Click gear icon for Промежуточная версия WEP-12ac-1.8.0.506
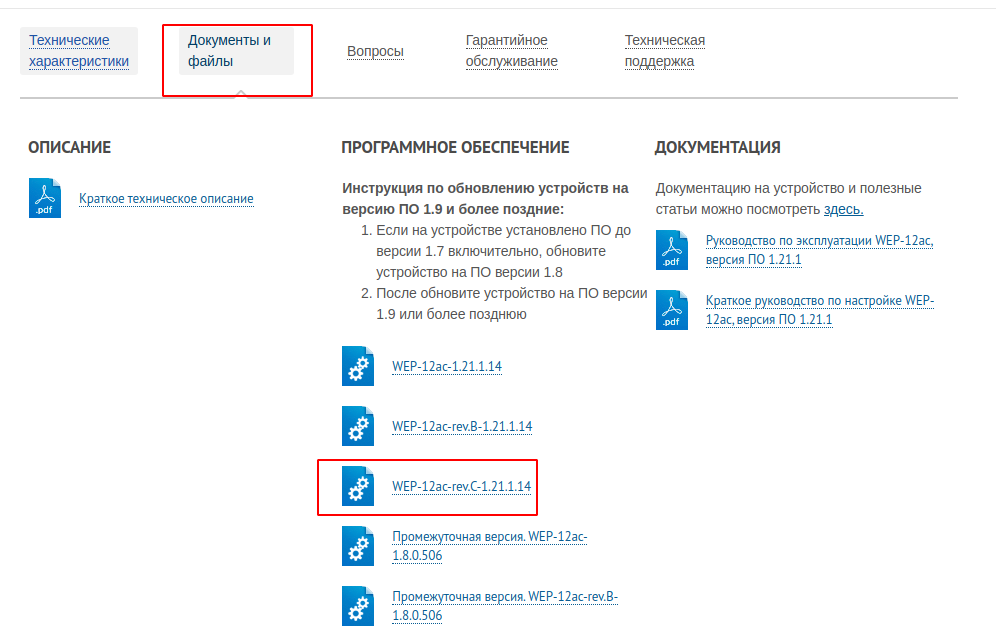 click(358, 546)
